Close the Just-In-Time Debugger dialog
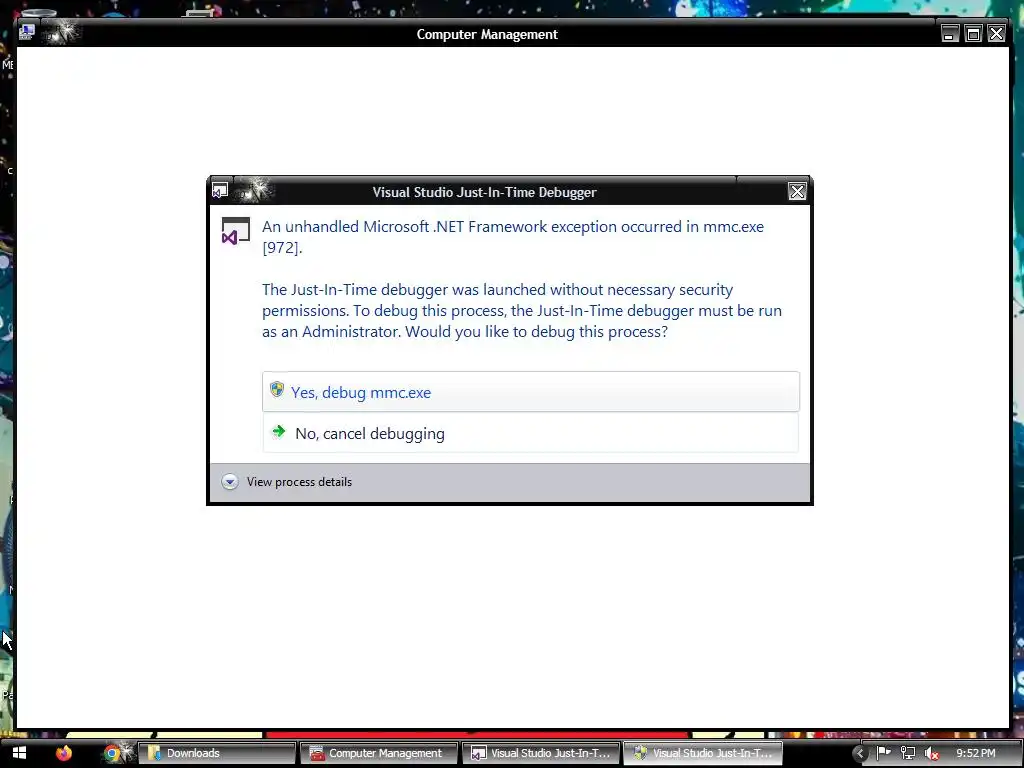 (x=797, y=191)
